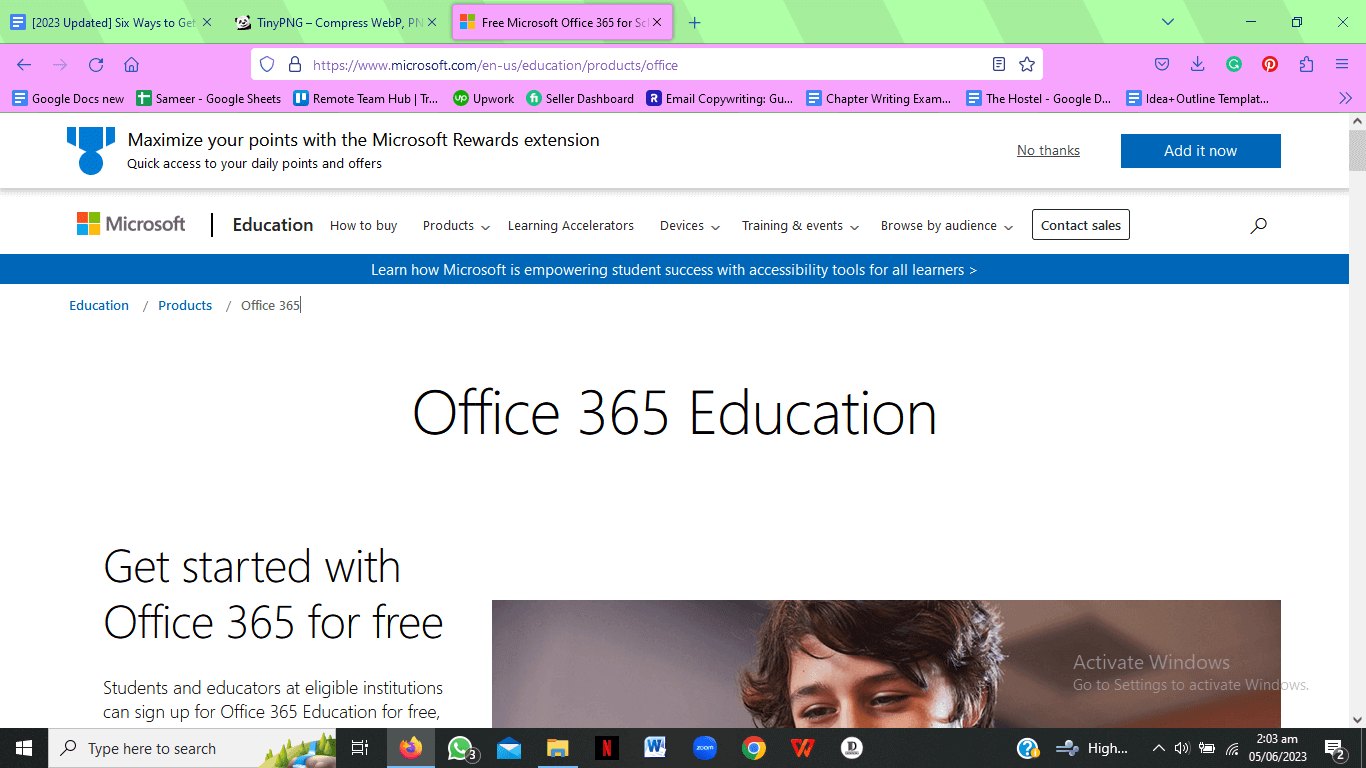Reload the page with the refresh icon
This screenshot has width=1366, height=768.
(96, 65)
